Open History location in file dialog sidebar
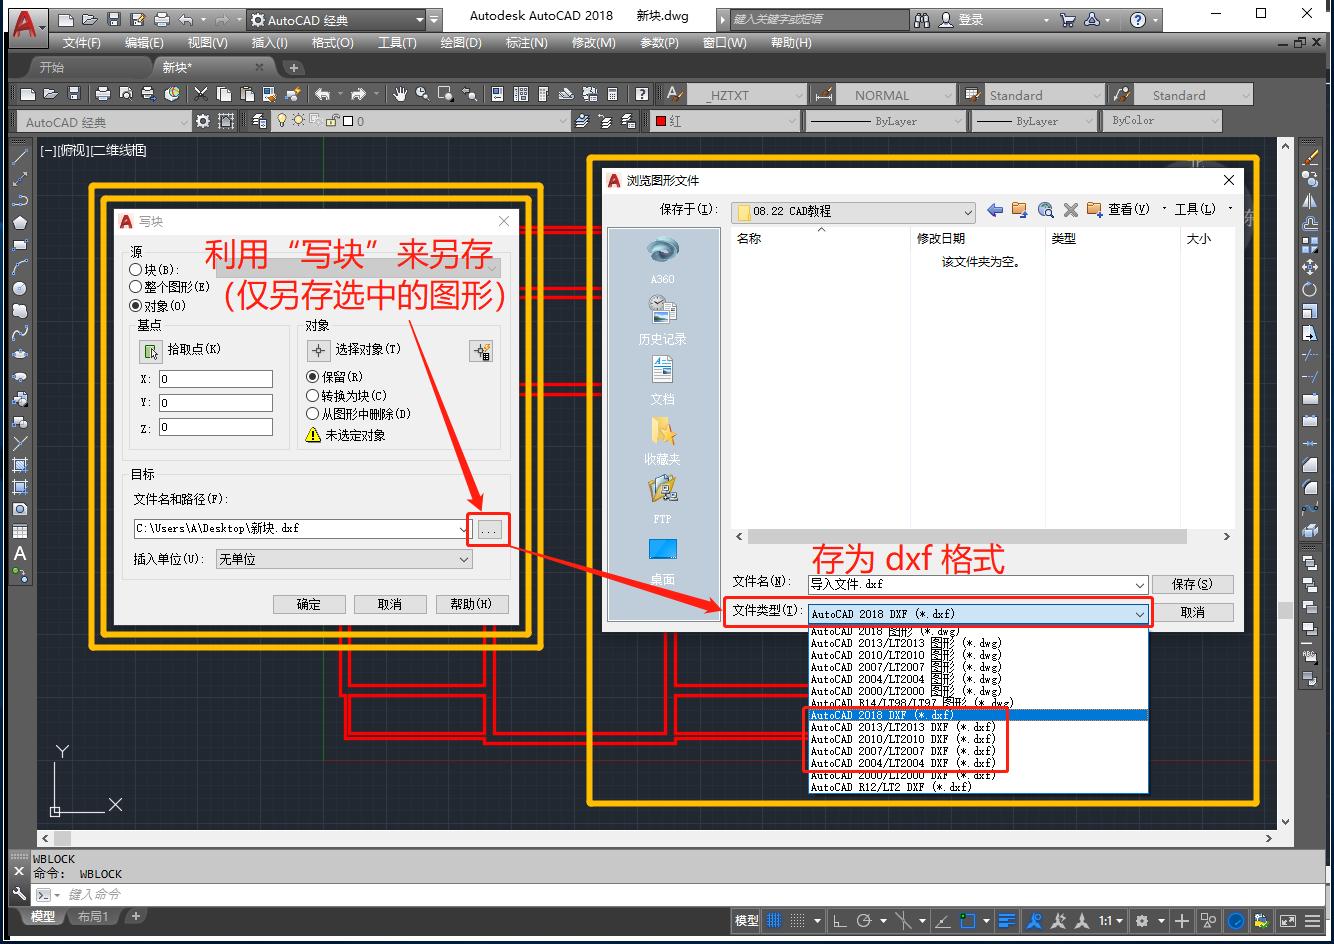The width and height of the screenshot is (1334, 944). pos(662,320)
